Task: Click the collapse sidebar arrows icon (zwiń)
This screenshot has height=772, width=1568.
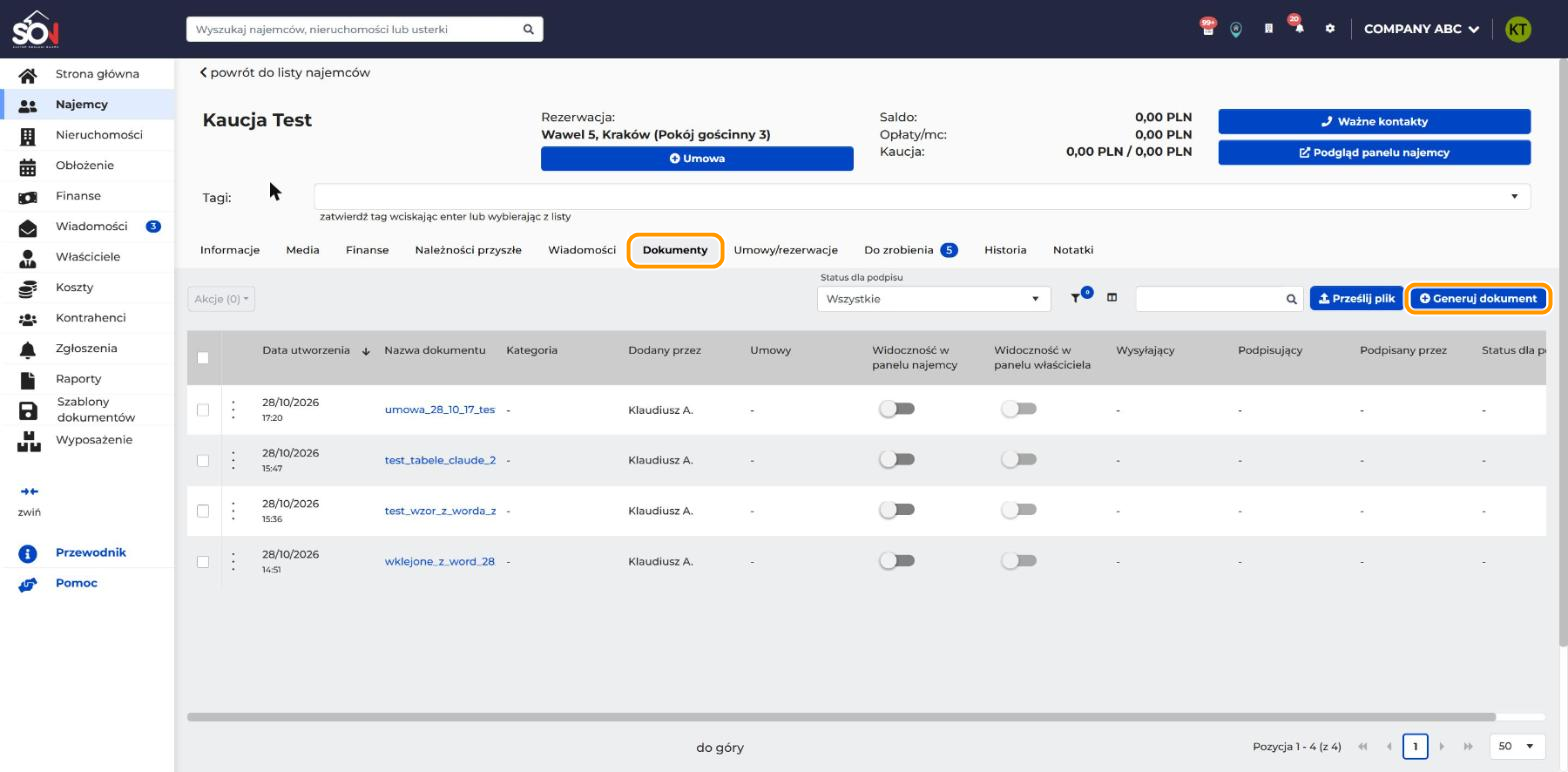Action: (29, 492)
